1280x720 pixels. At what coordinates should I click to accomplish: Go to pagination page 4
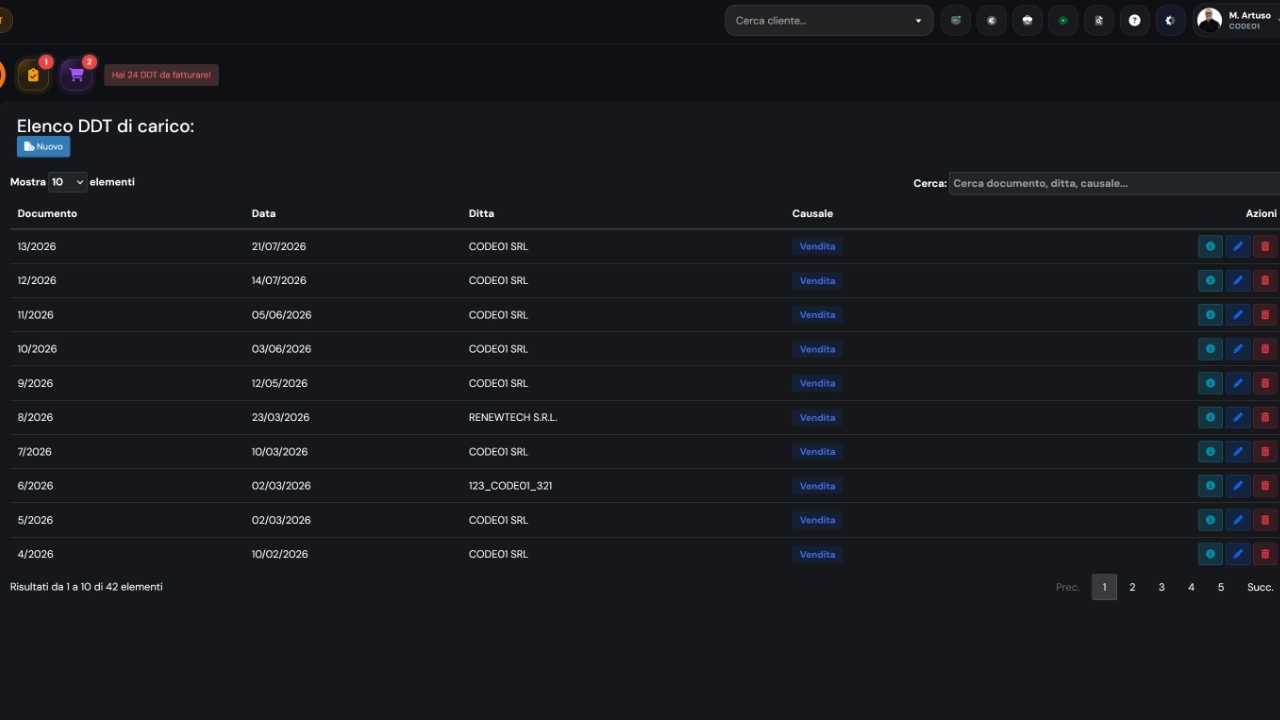coord(1191,587)
